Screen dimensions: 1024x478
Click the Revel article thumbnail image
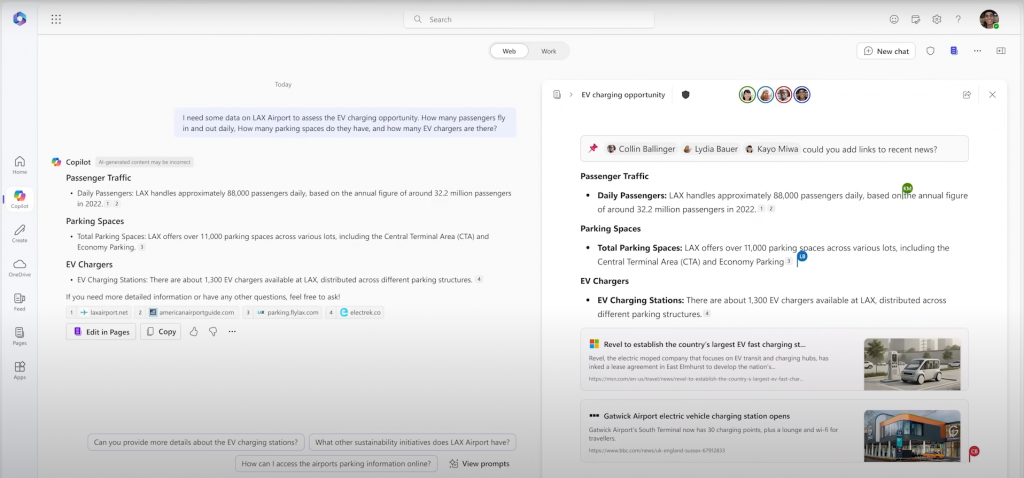(x=912, y=364)
